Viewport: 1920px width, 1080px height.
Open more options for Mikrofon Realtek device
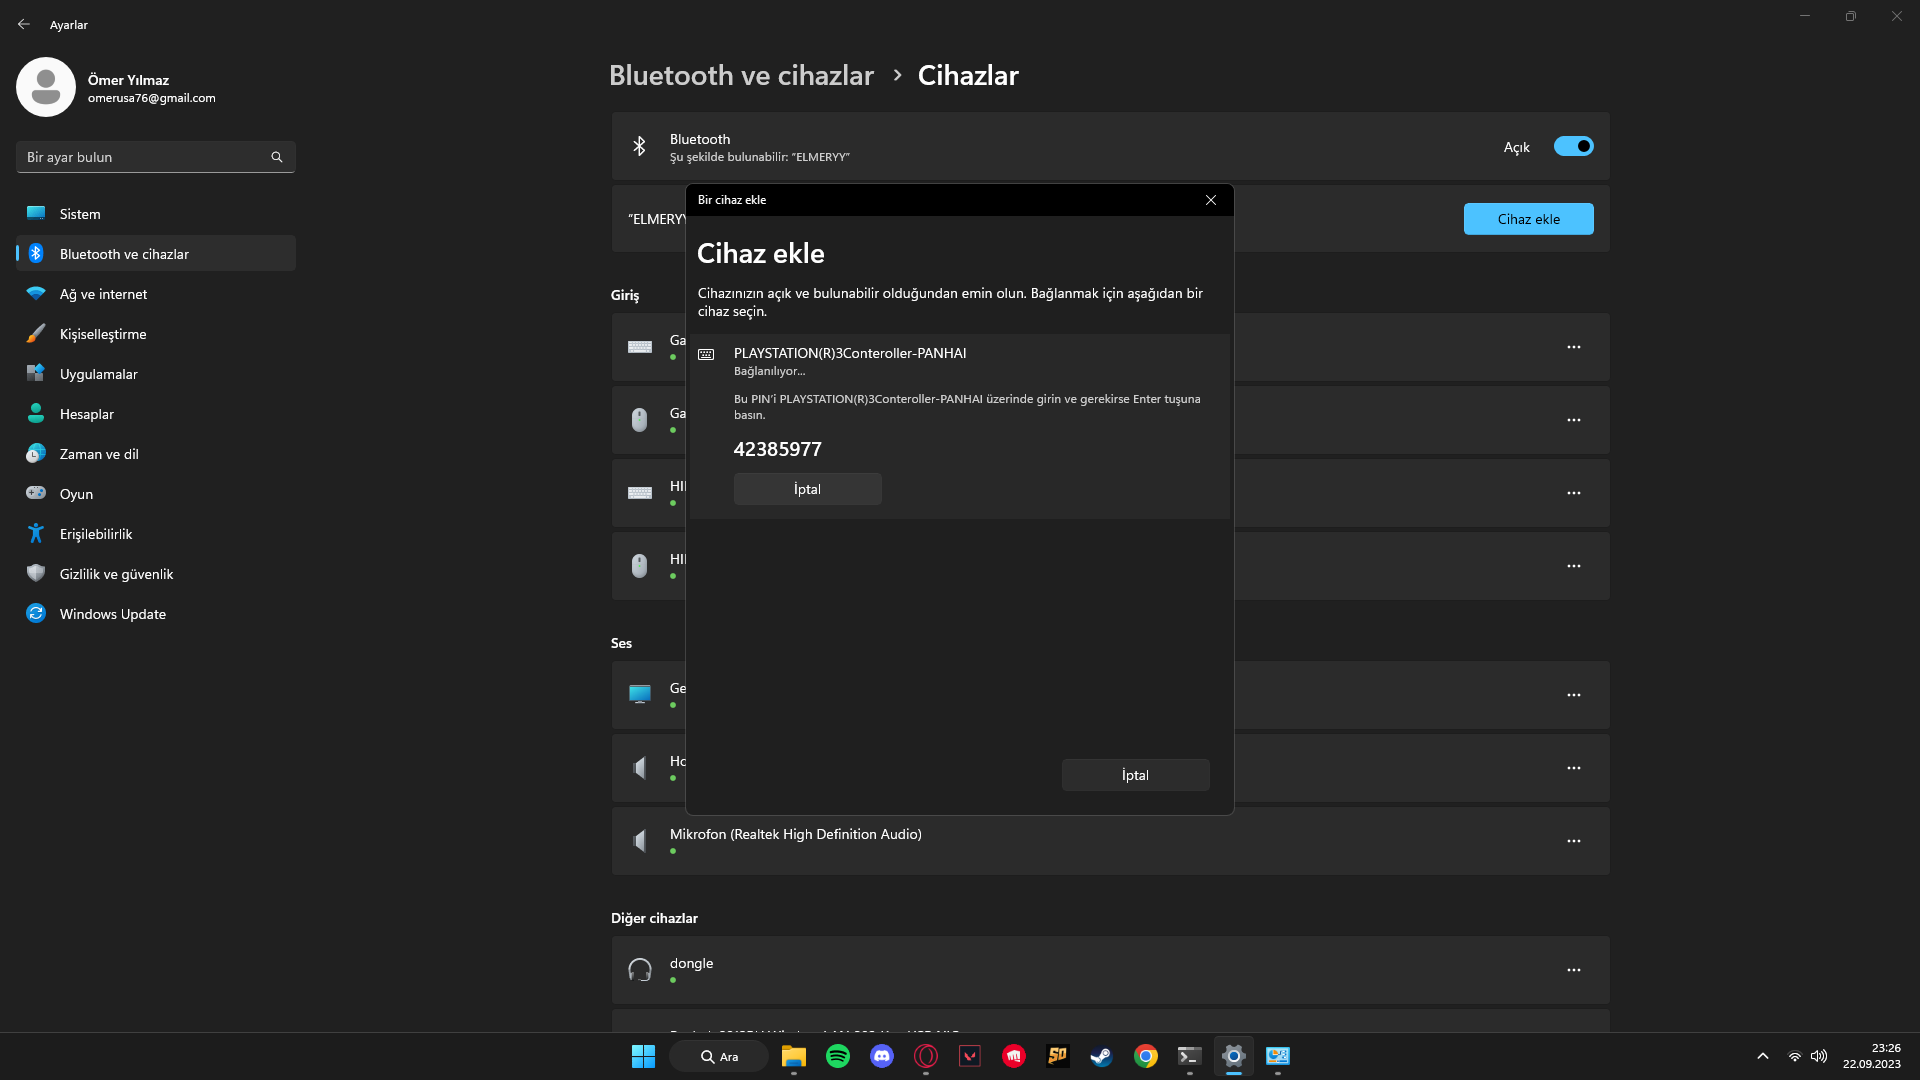1573,841
